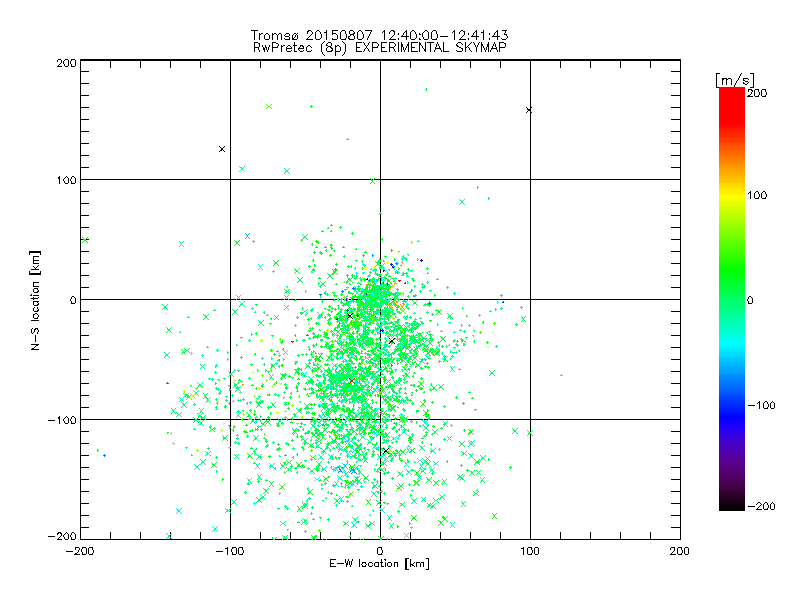Click the N-S axis "-100" tick label

pos(62,420)
